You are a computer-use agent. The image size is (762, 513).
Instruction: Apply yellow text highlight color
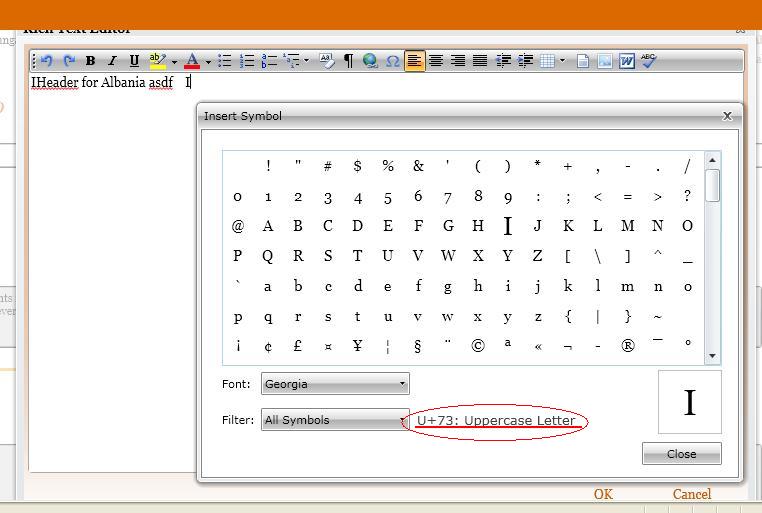click(157, 61)
